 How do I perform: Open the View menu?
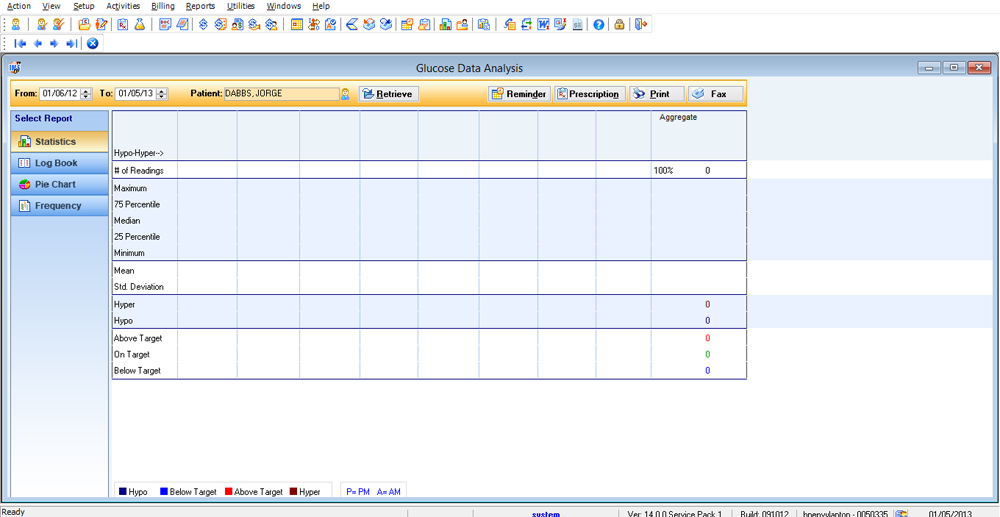click(51, 6)
